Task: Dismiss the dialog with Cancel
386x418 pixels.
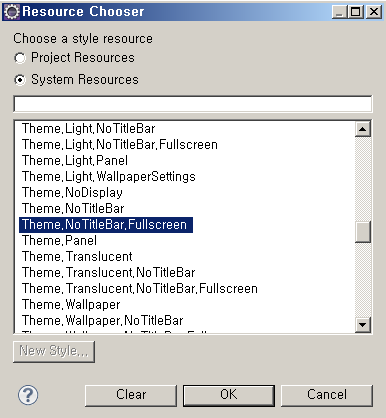Action: coord(327,395)
